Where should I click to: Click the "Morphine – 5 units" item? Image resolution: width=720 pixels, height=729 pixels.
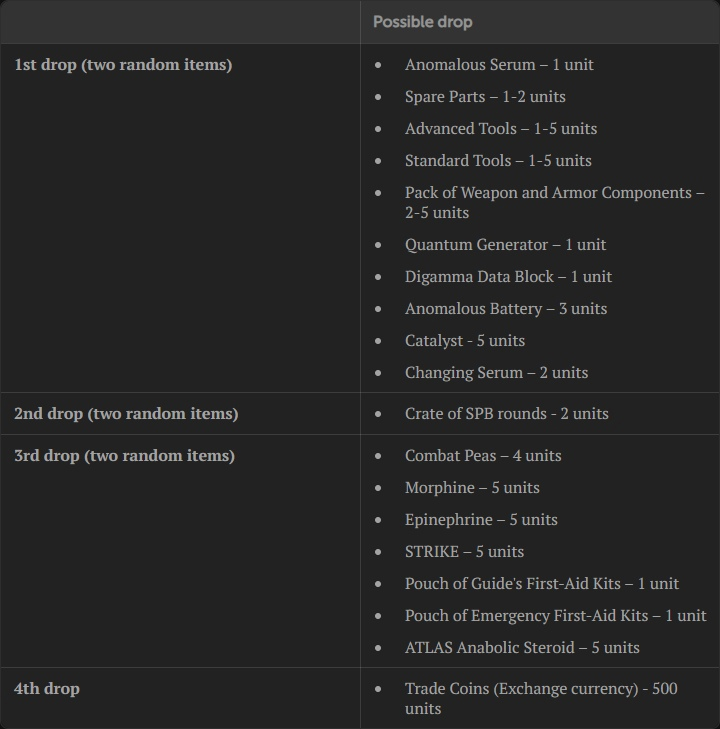click(x=472, y=488)
